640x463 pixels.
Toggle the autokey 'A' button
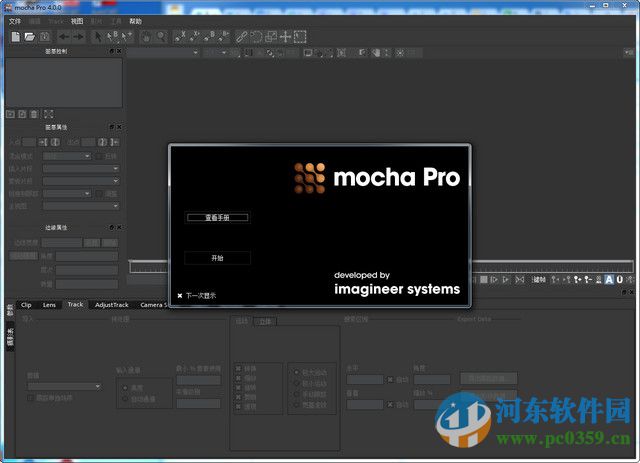[x=609, y=280]
